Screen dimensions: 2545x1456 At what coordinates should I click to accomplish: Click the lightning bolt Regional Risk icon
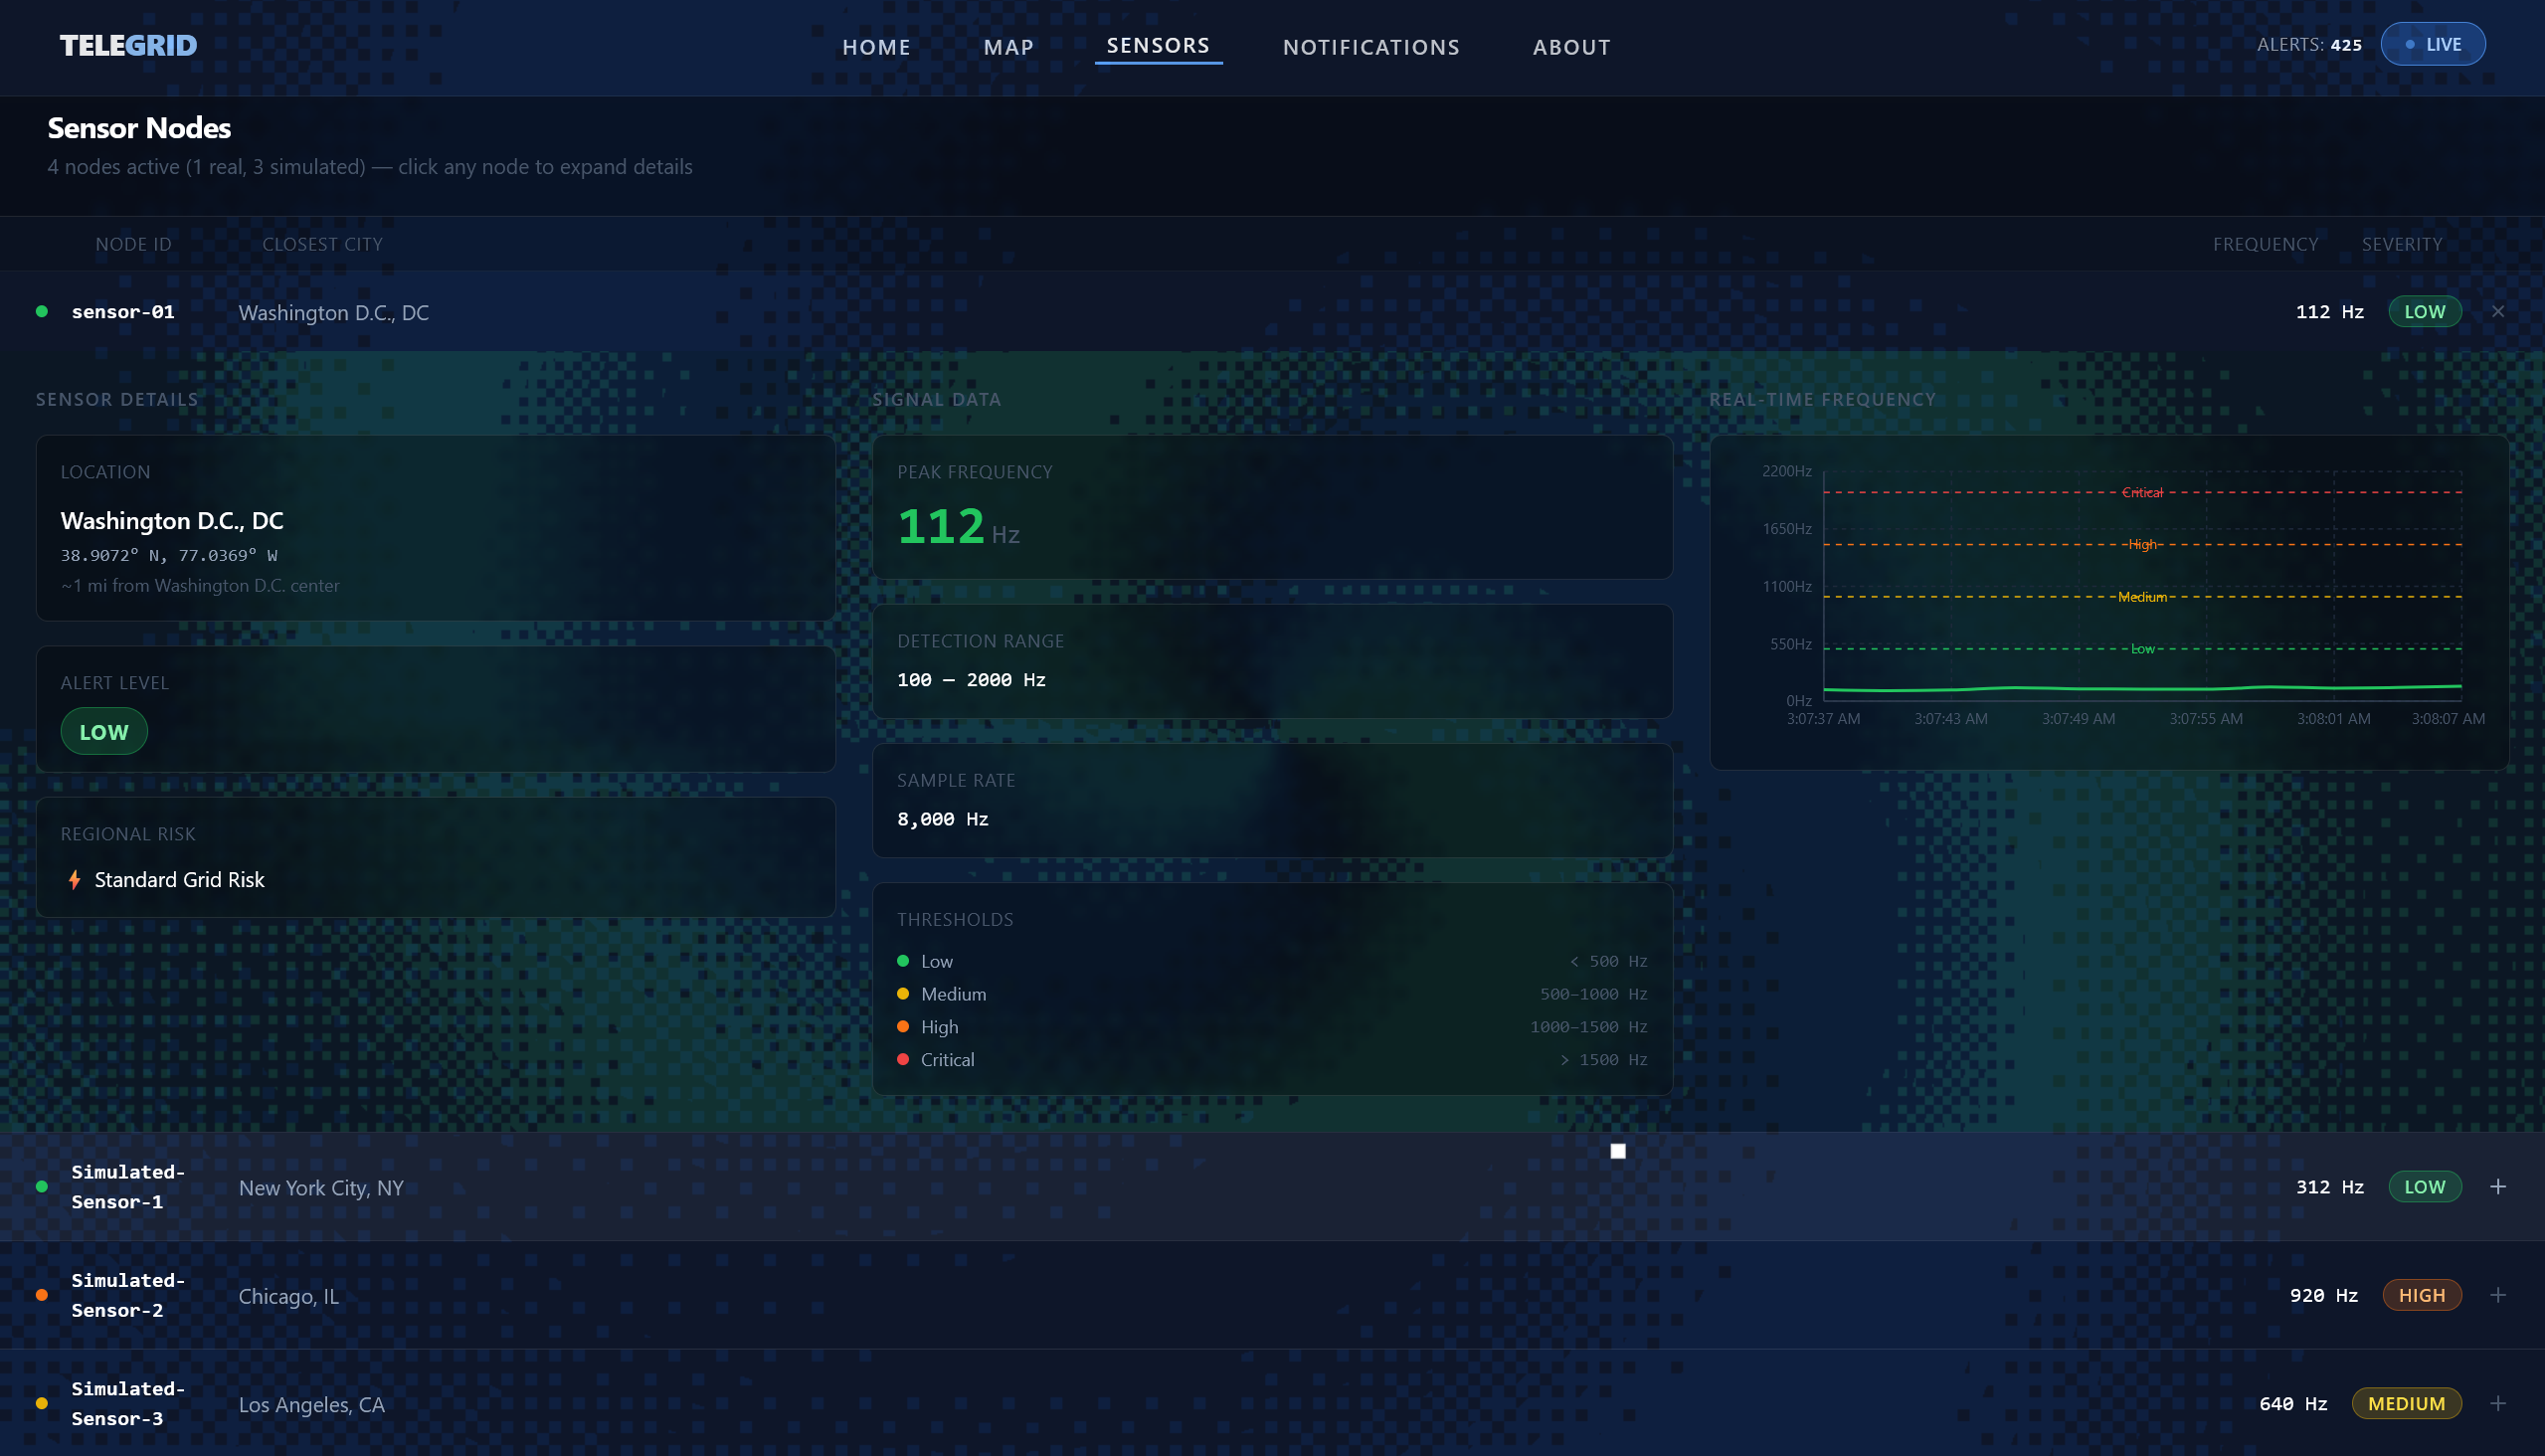[x=74, y=880]
